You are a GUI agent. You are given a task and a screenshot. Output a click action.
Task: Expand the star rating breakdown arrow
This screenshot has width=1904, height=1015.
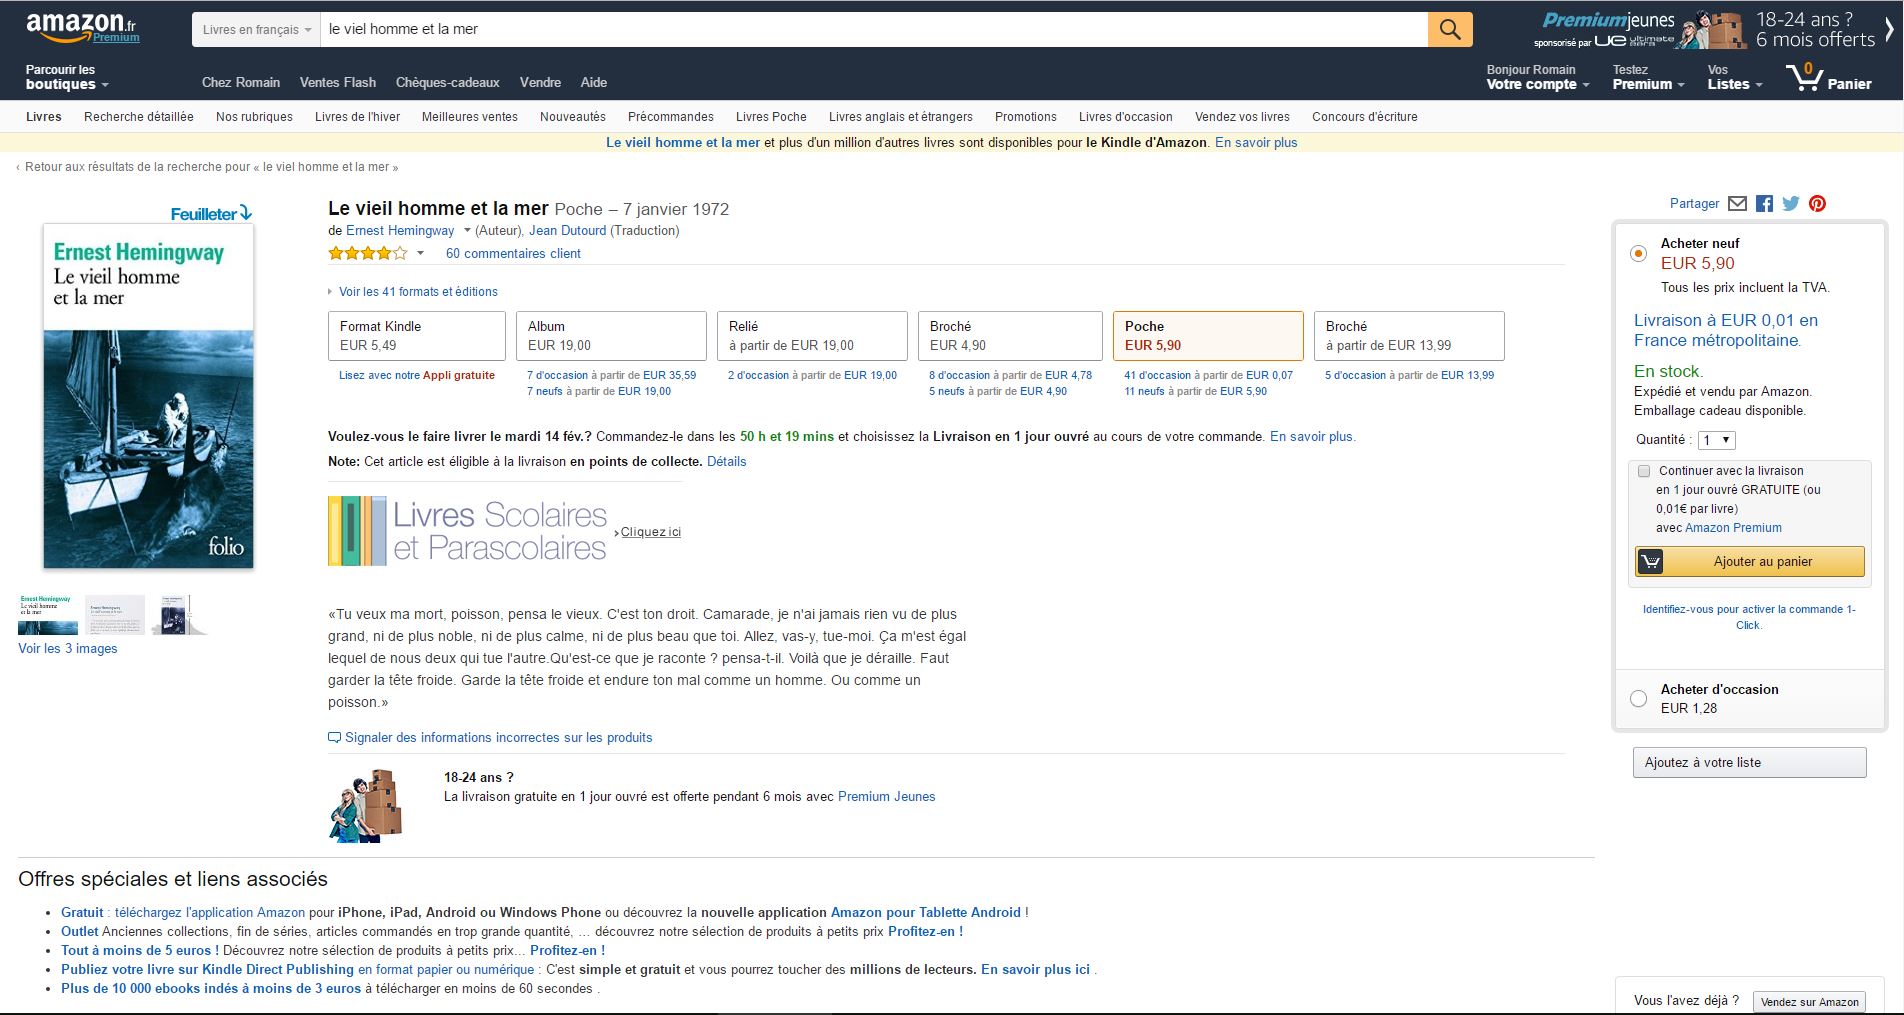[x=420, y=253]
